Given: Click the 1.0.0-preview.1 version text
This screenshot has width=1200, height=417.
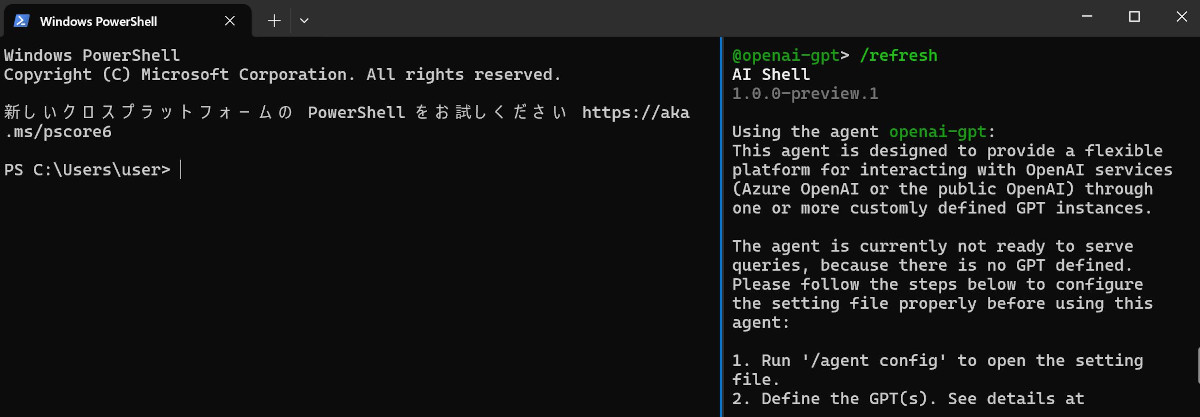Looking at the screenshot, I should tap(805, 93).
